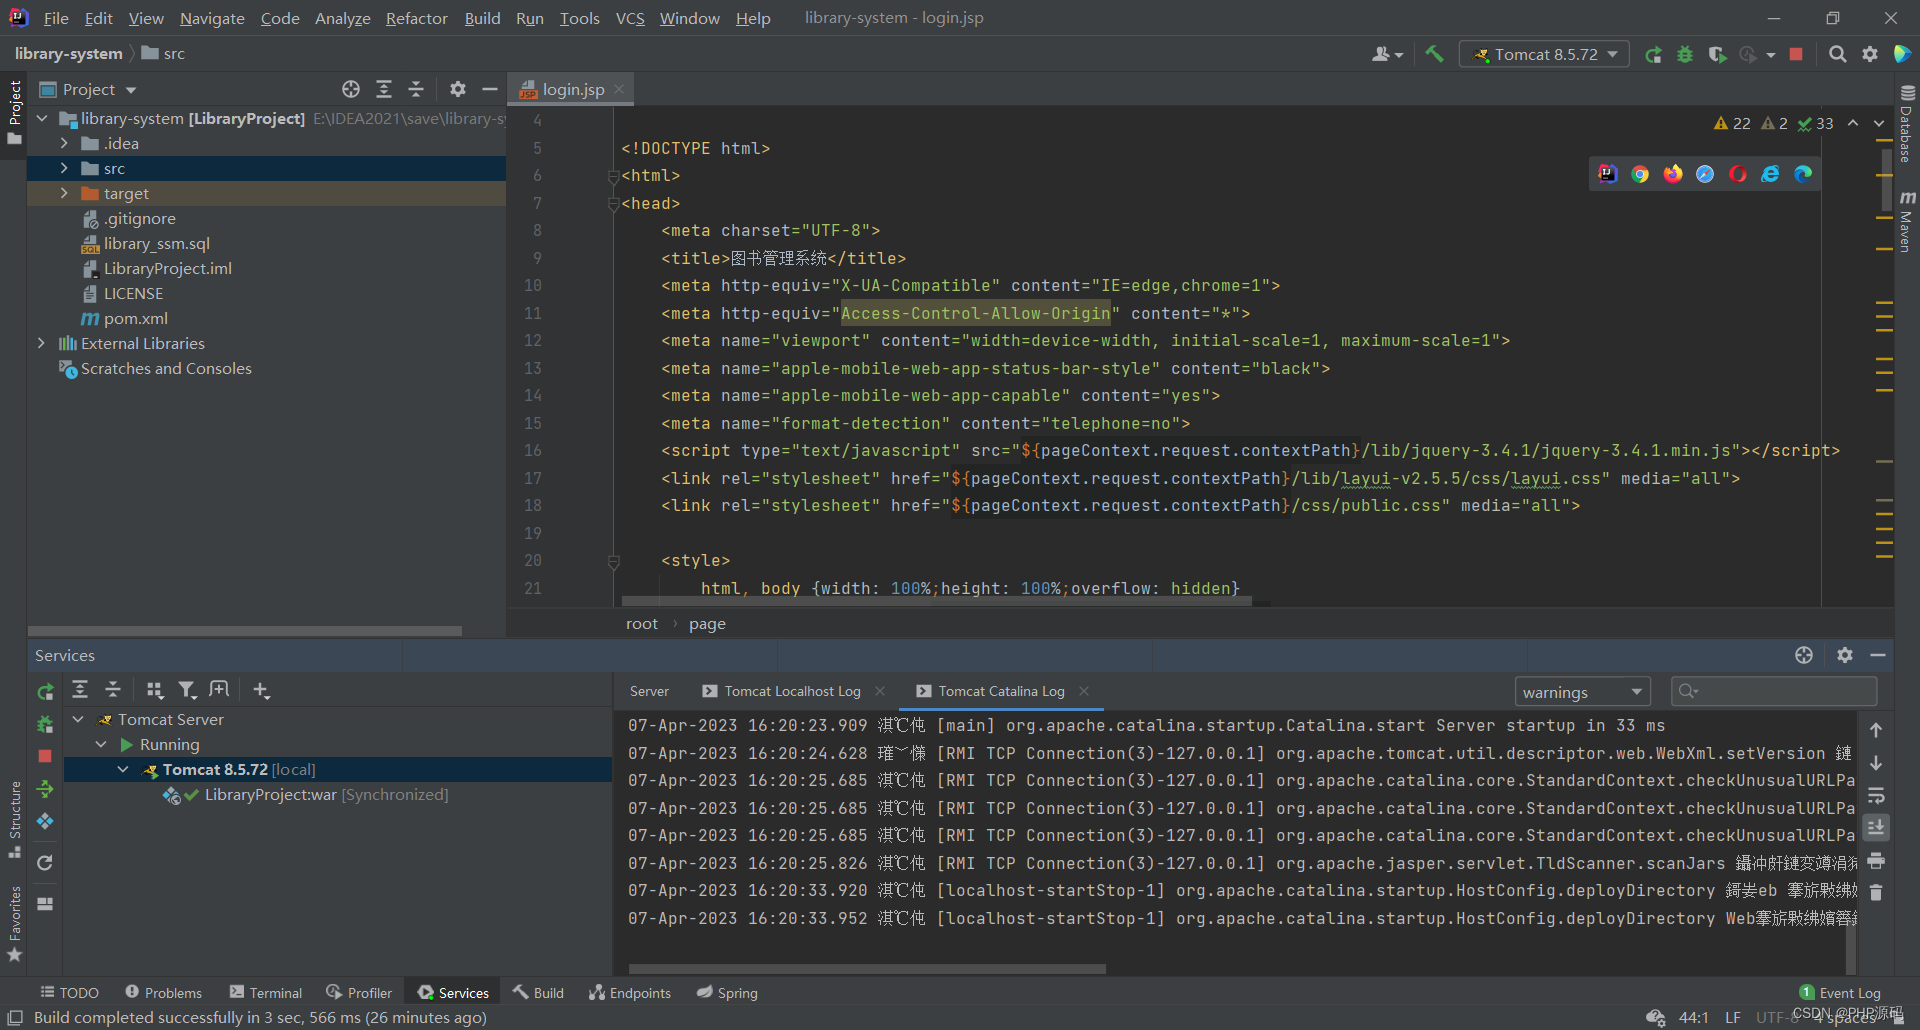Open the Endpoints tool window
The width and height of the screenshot is (1920, 1030).
tap(630, 993)
